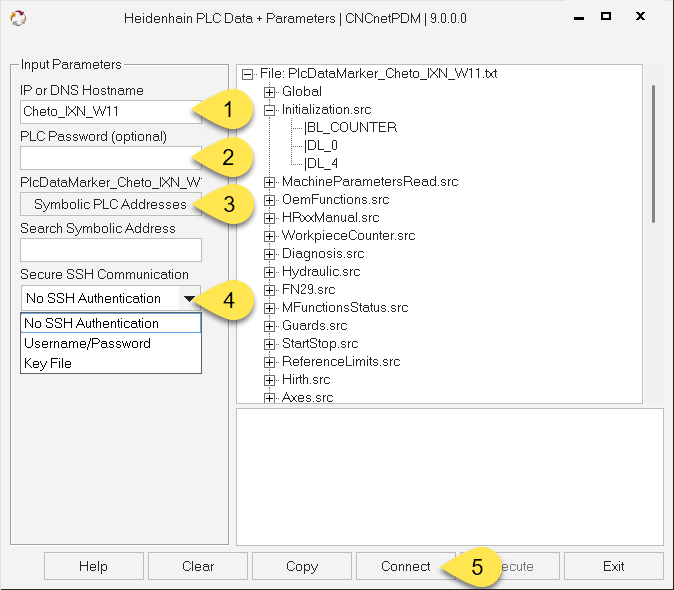
Task: Expand StartStop.src node
Action: [269, 344]
